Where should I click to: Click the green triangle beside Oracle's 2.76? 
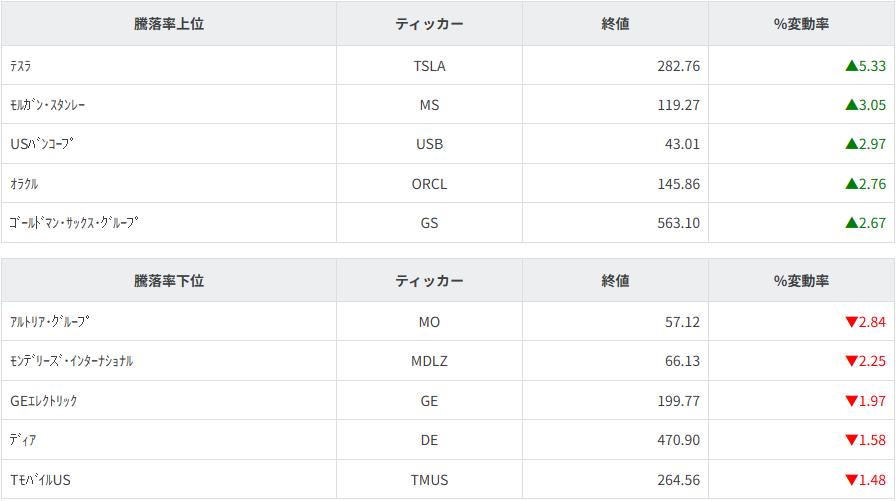(851, 184)
